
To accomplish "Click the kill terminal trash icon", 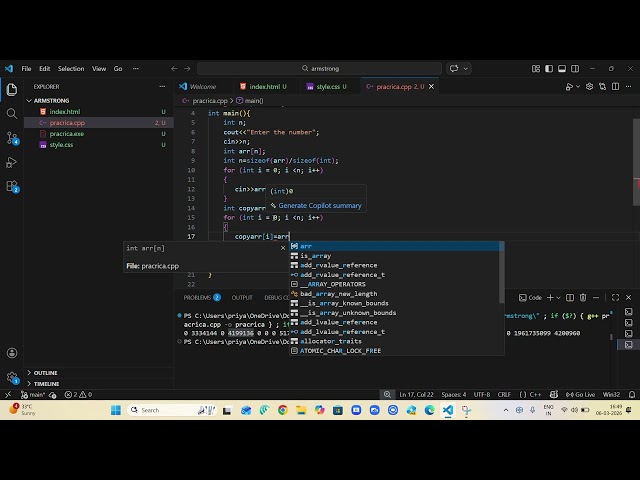I will (x=583, y=298).
